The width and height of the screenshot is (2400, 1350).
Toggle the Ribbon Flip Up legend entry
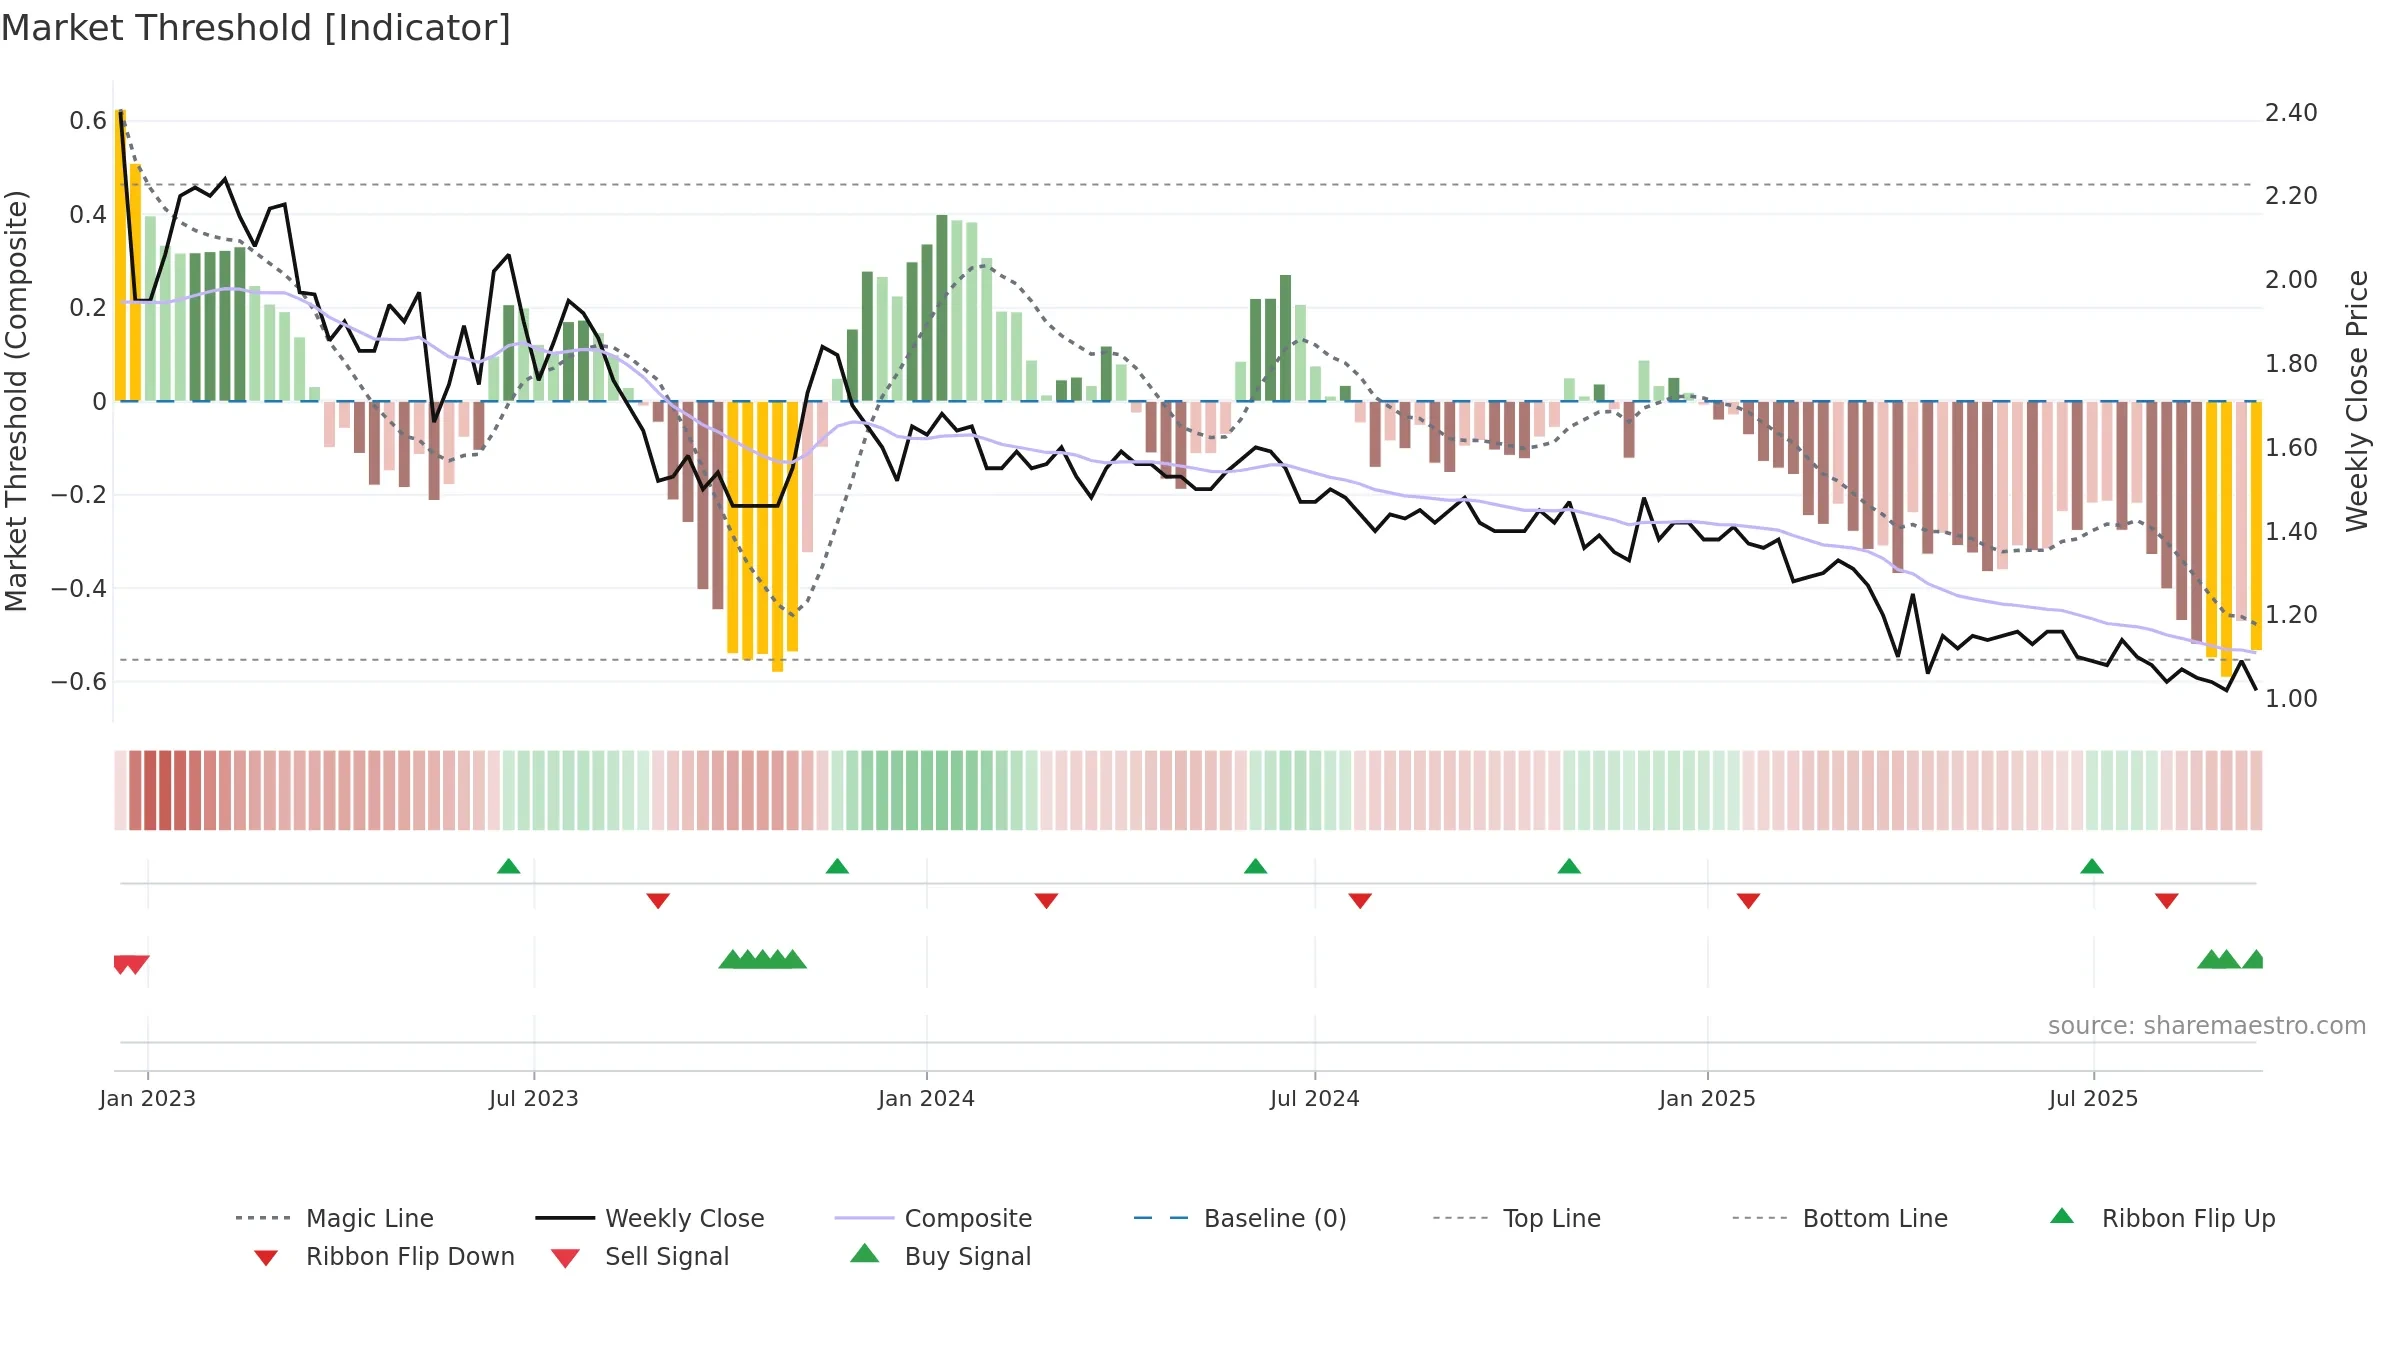pos(2162,1218)
